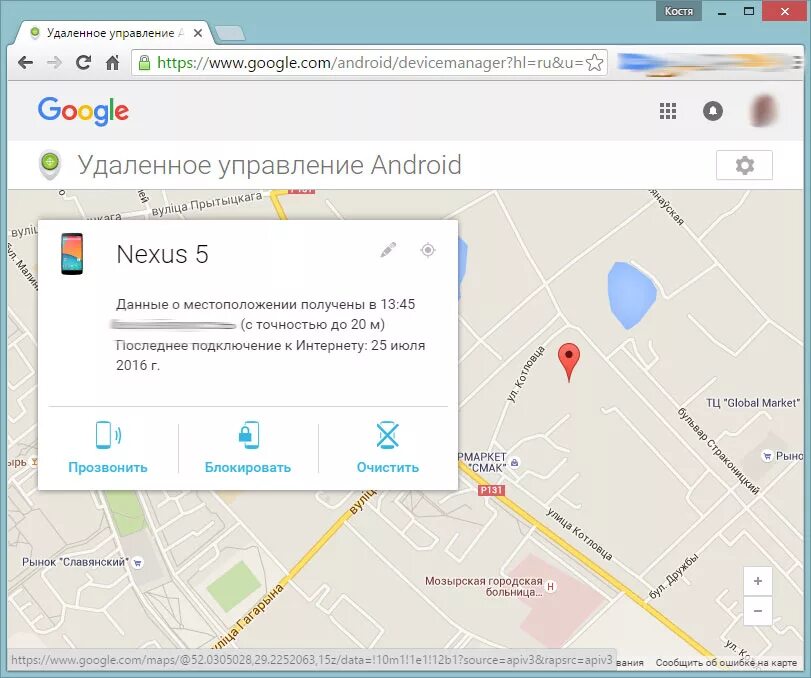
Task: Ring the device via Прозвонить
Action: (108, 448)
